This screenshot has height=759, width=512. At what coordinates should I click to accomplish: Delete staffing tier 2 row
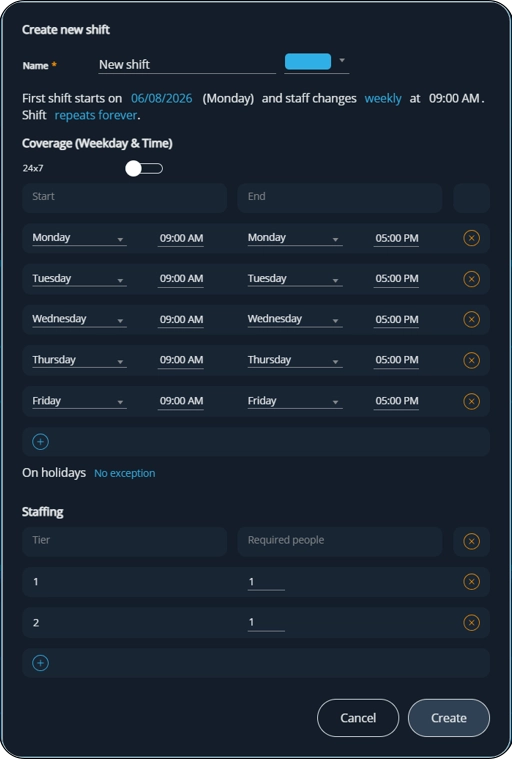coord(471,622)
